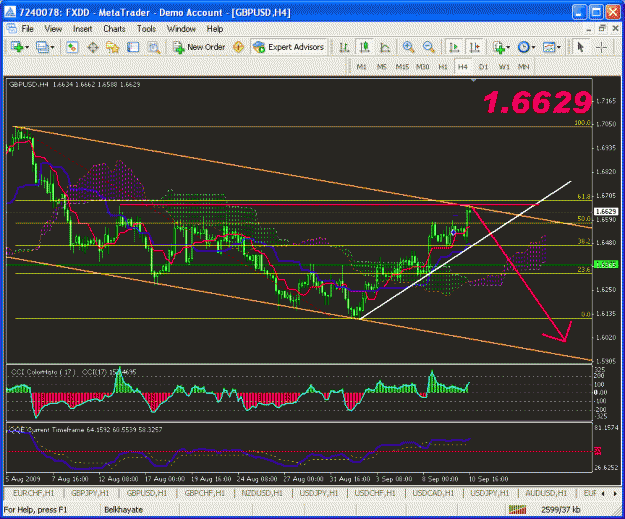Click the Zoom In magnifier
Image resolution: width=625 pixels, height=519 pixels.
tap(408, 47)
